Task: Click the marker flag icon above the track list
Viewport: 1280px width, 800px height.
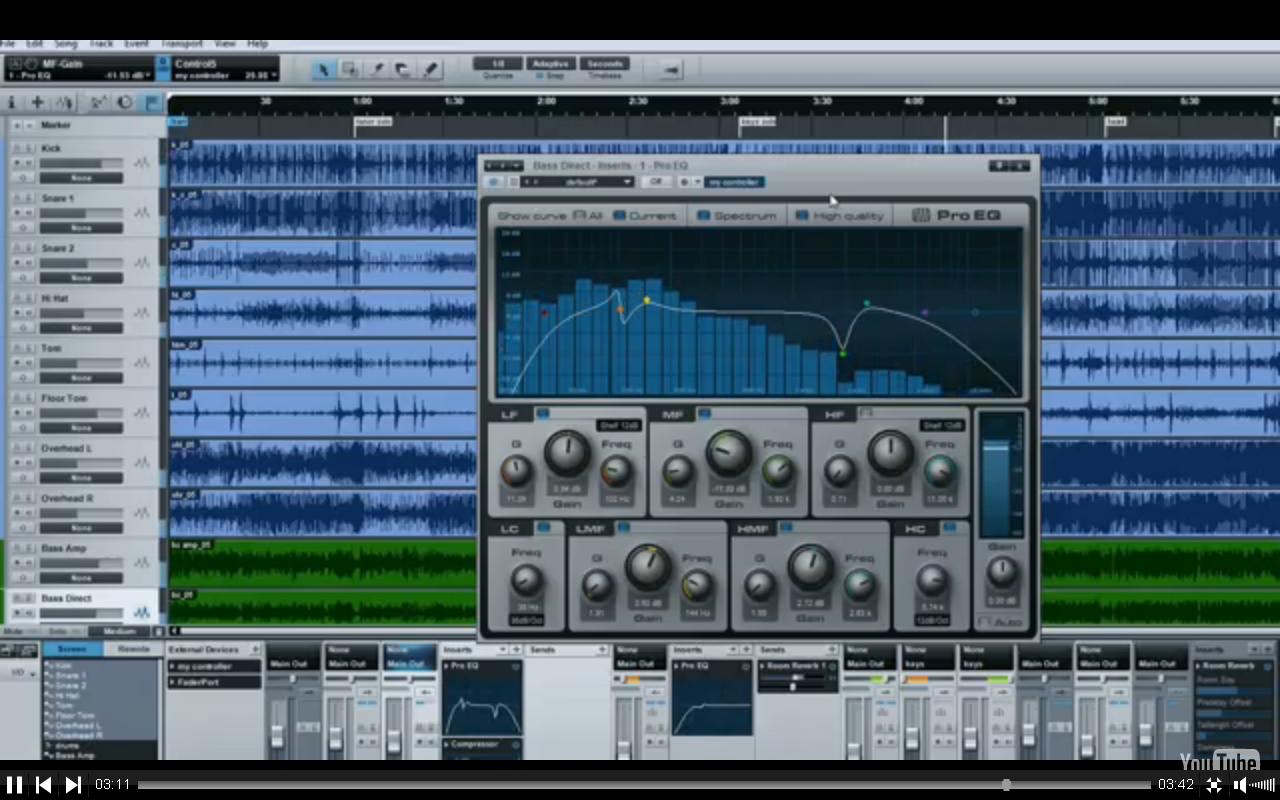Action: point(151,102)
